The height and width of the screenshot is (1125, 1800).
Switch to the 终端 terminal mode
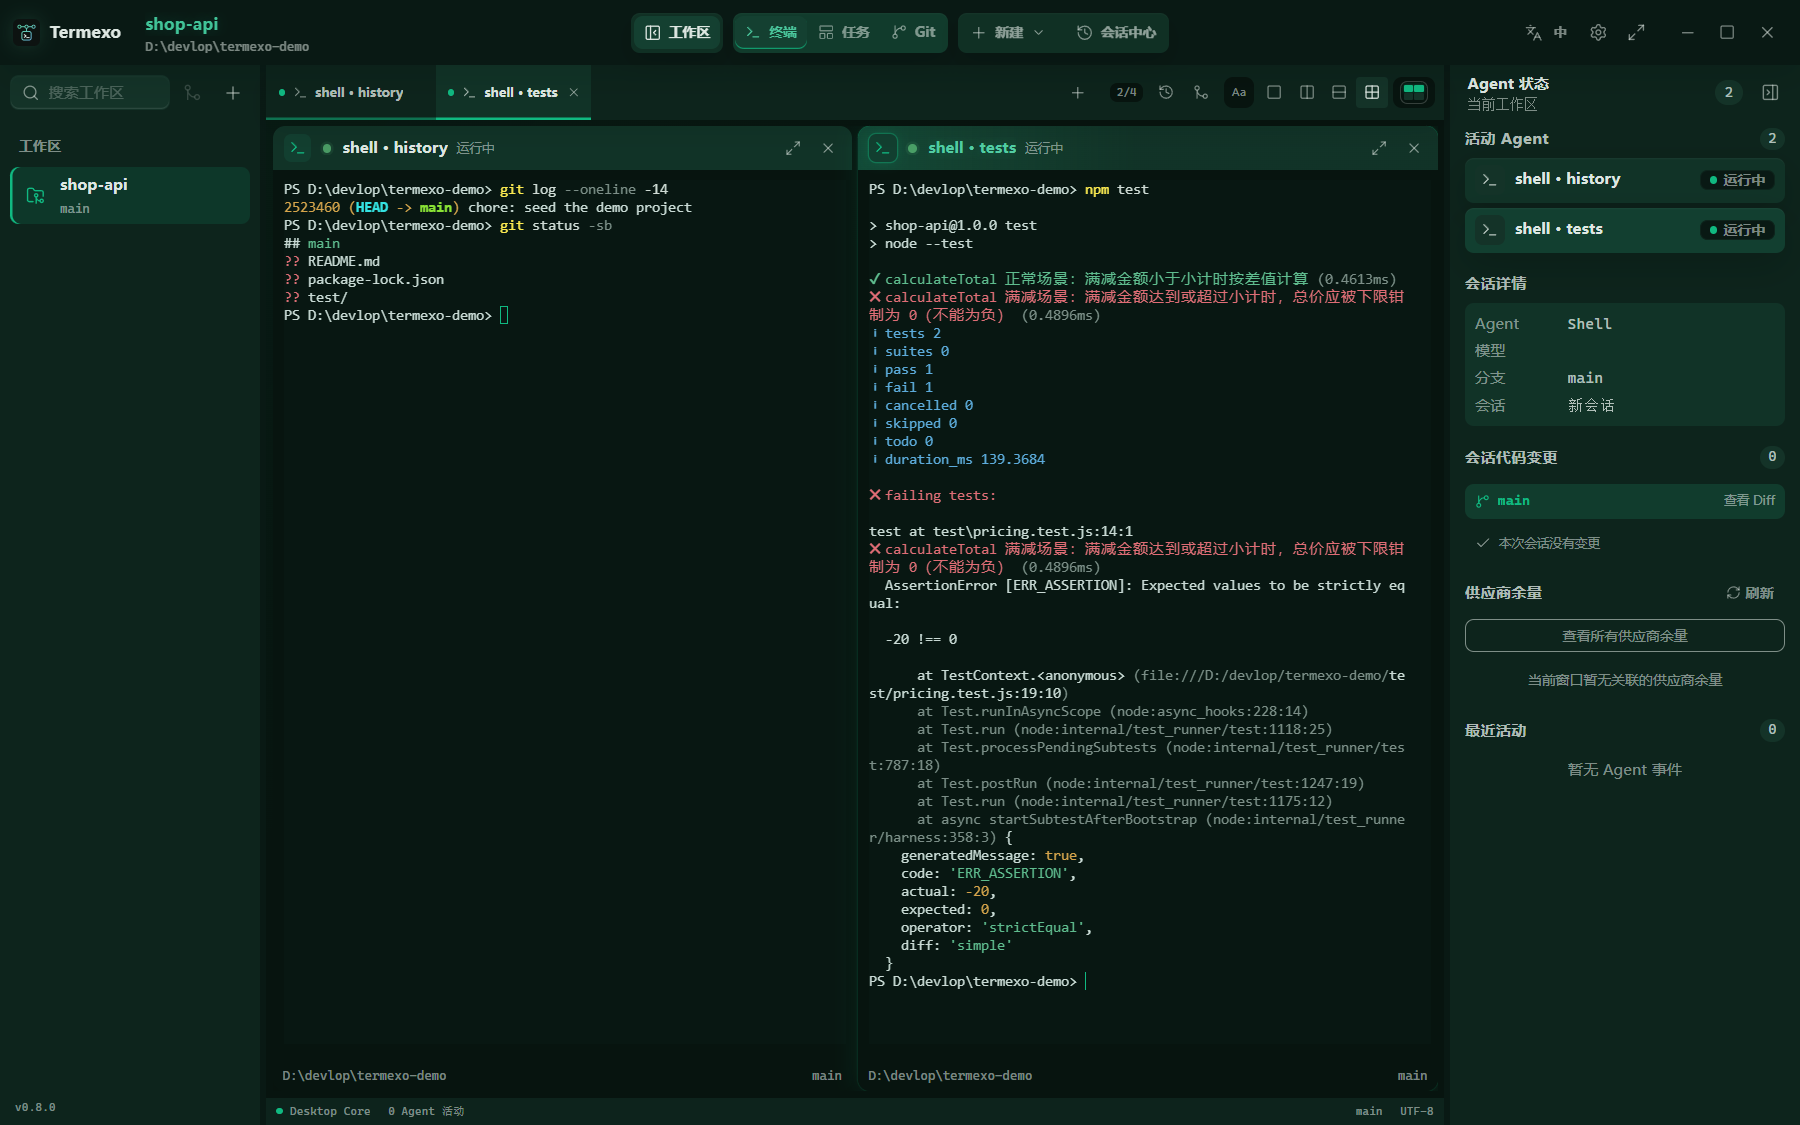[x=771, y=33]
